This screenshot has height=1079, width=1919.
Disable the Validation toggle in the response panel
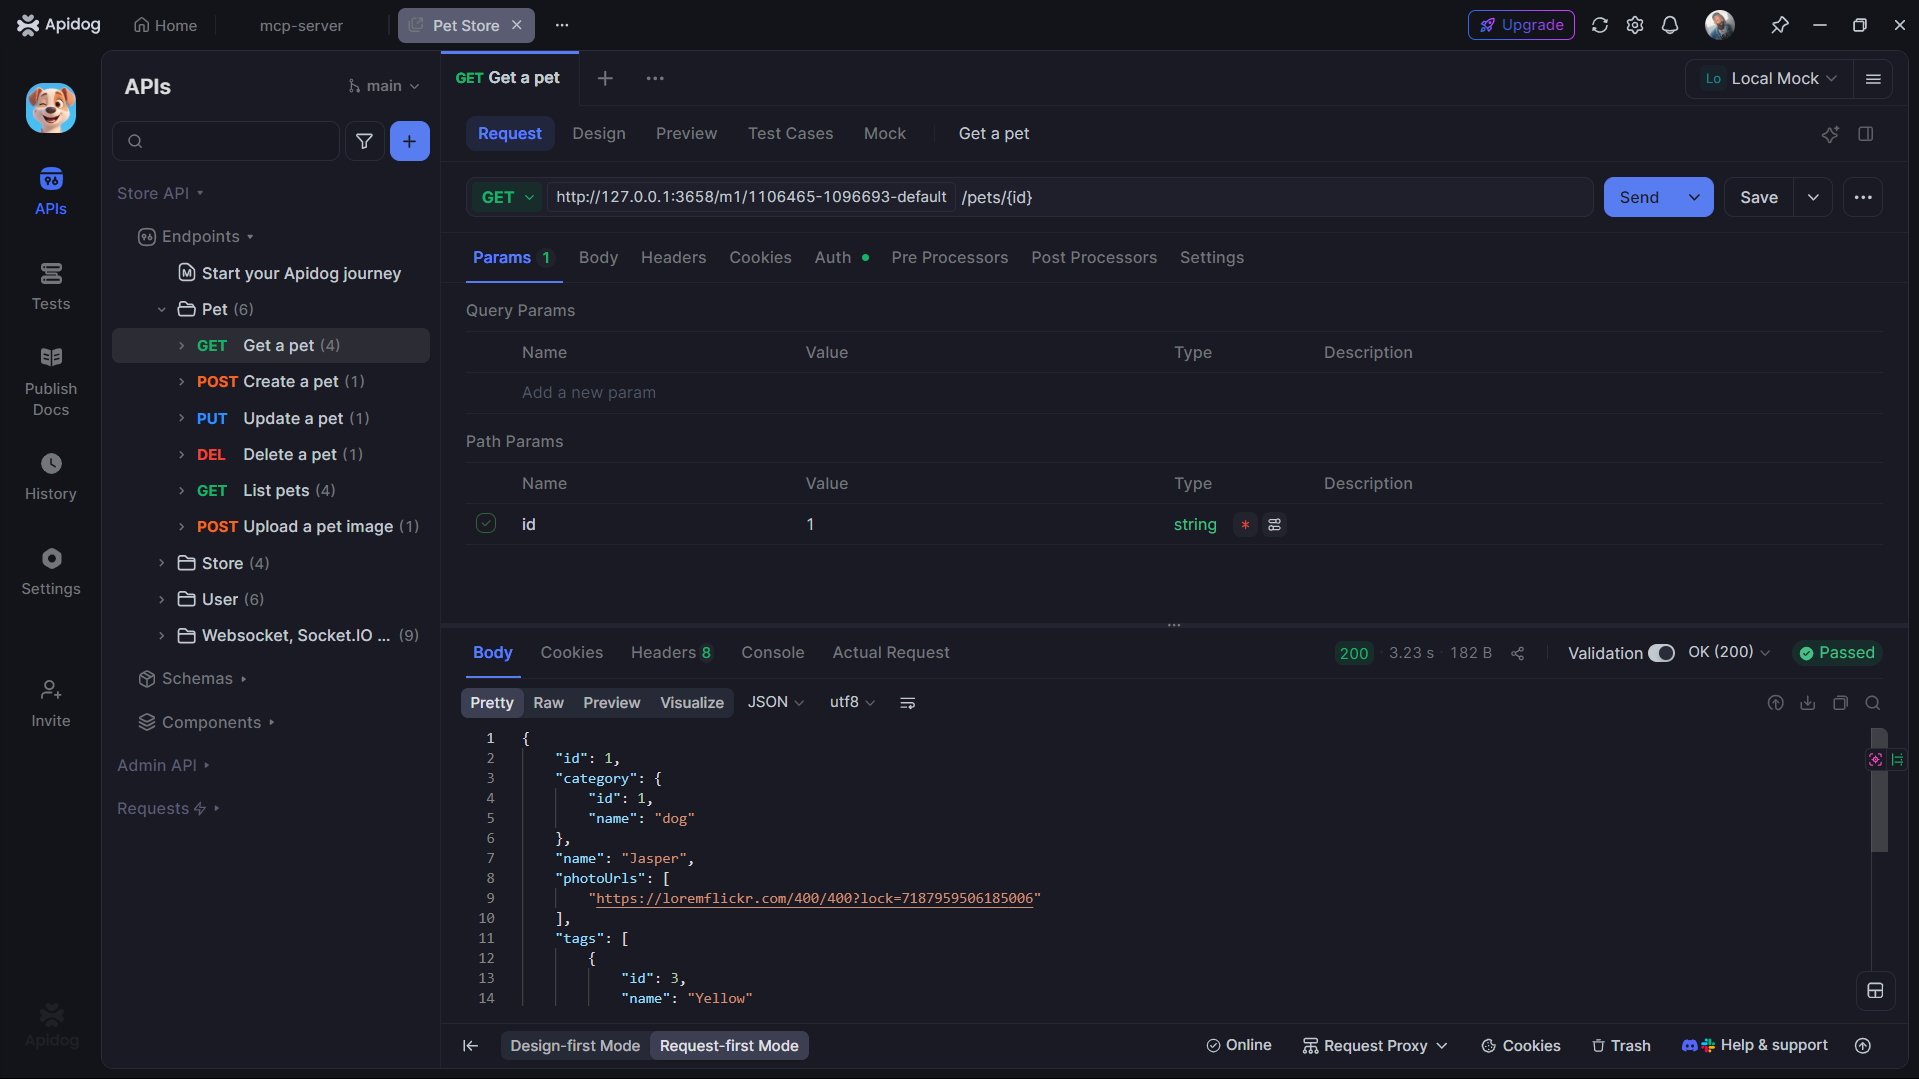click(x=1662, y=652)
